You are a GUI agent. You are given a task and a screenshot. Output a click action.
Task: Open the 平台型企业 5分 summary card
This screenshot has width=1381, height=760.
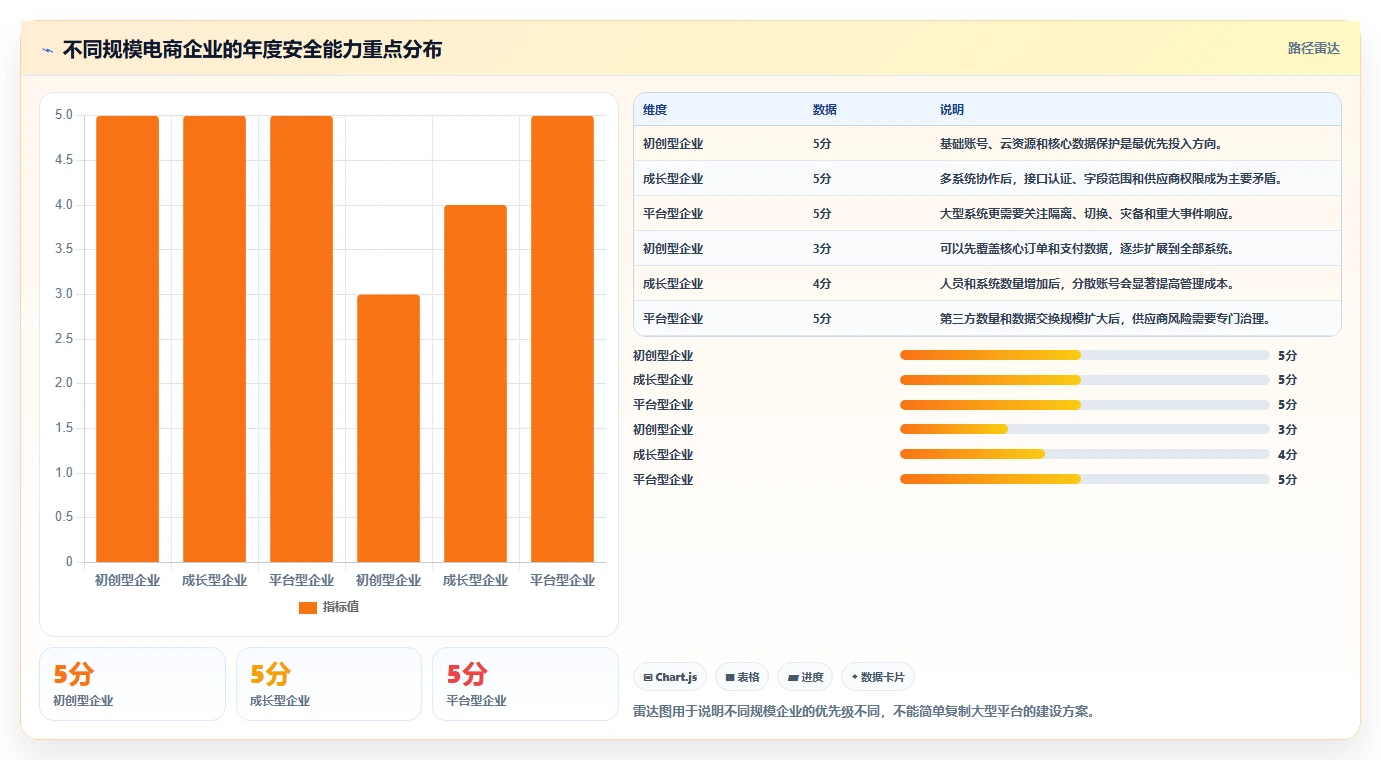click(x=525, y=684)
